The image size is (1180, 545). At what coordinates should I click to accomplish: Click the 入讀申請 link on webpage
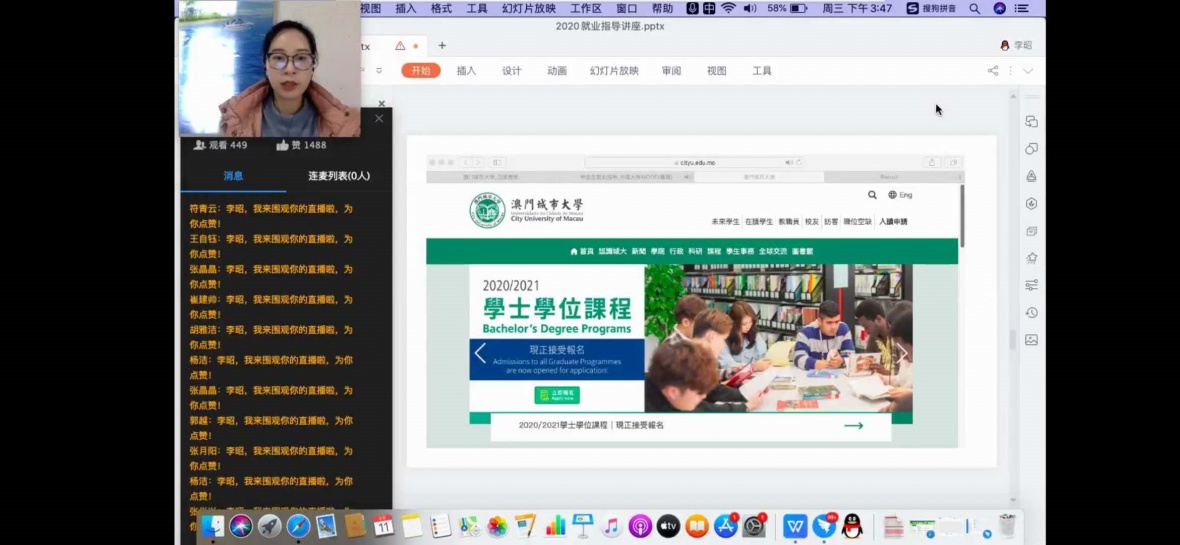pyautogui.click(x=893, y=222)
